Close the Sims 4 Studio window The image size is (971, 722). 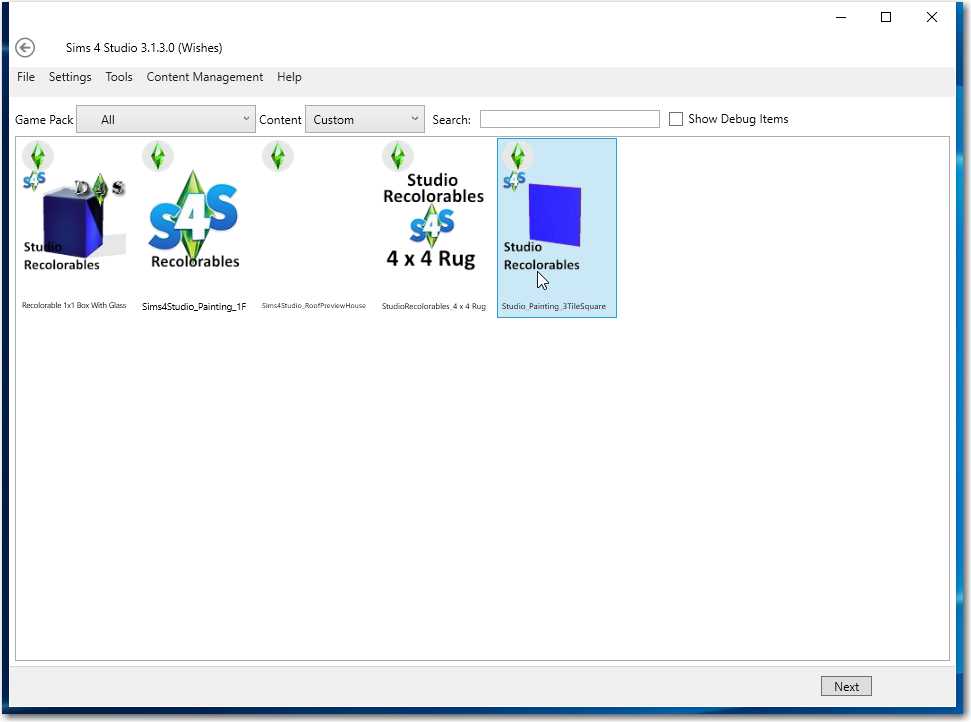tap(932, 17)
